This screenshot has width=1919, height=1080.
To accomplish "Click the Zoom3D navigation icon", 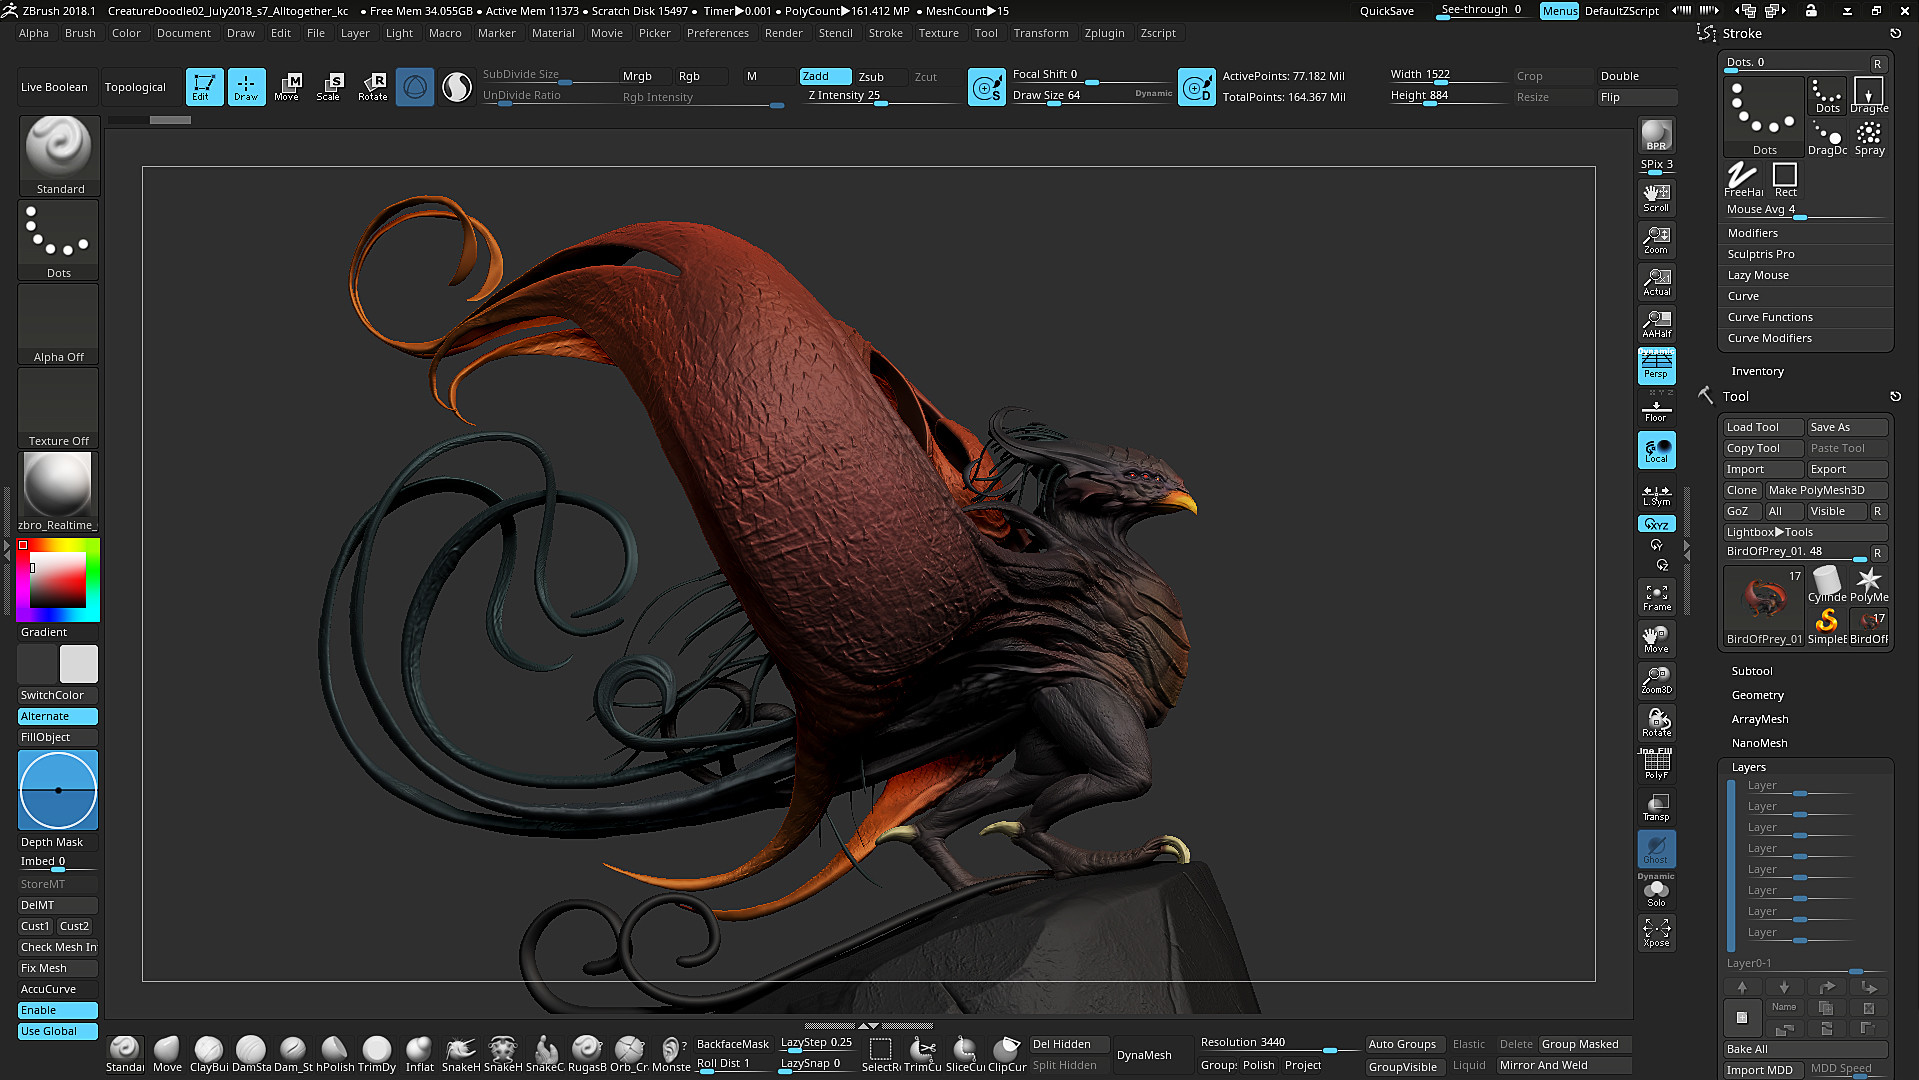I will click(1656, 680).
